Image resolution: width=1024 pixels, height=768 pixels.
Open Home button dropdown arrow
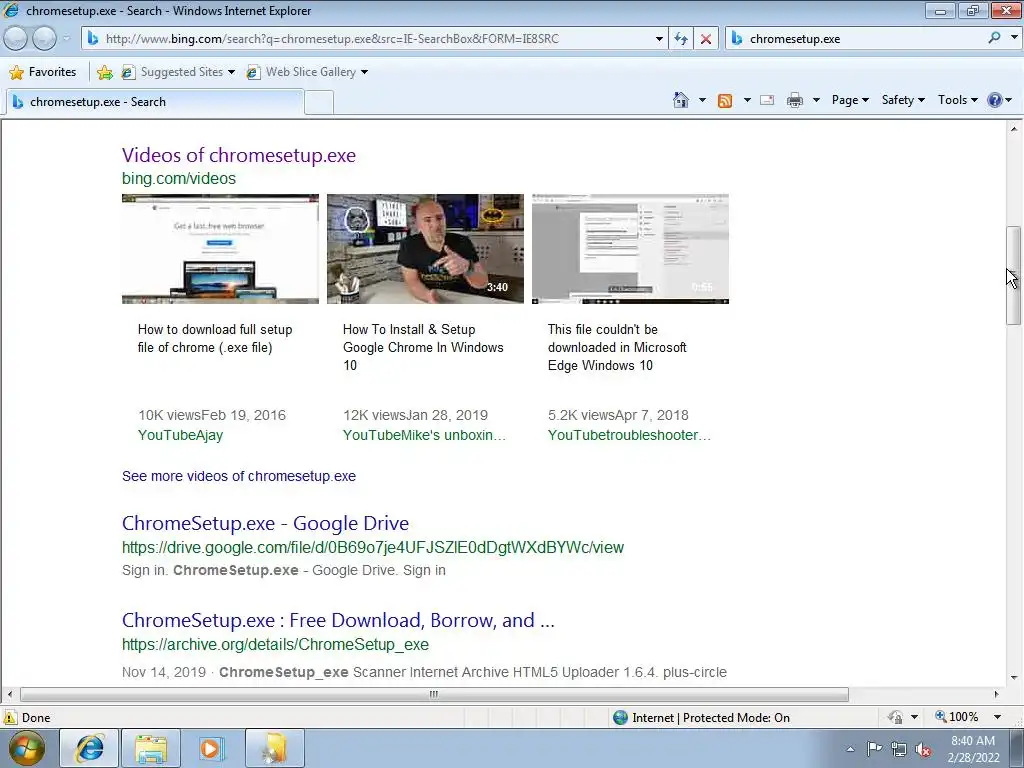[x=702, y=100]
